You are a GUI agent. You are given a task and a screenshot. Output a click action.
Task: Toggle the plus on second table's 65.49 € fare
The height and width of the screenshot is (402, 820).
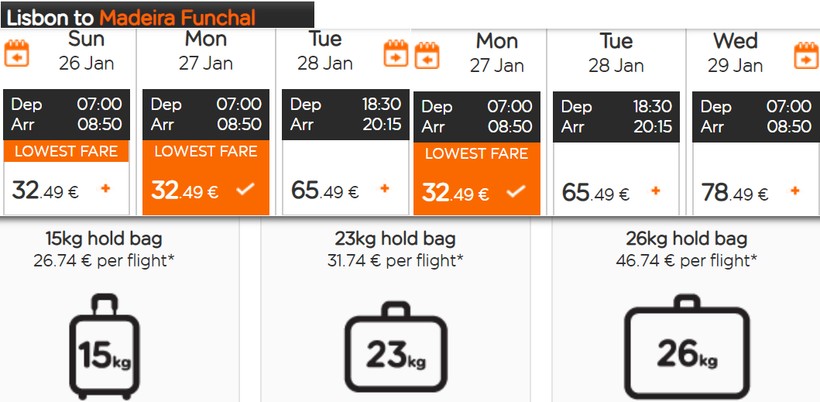[x=656, y=190]
